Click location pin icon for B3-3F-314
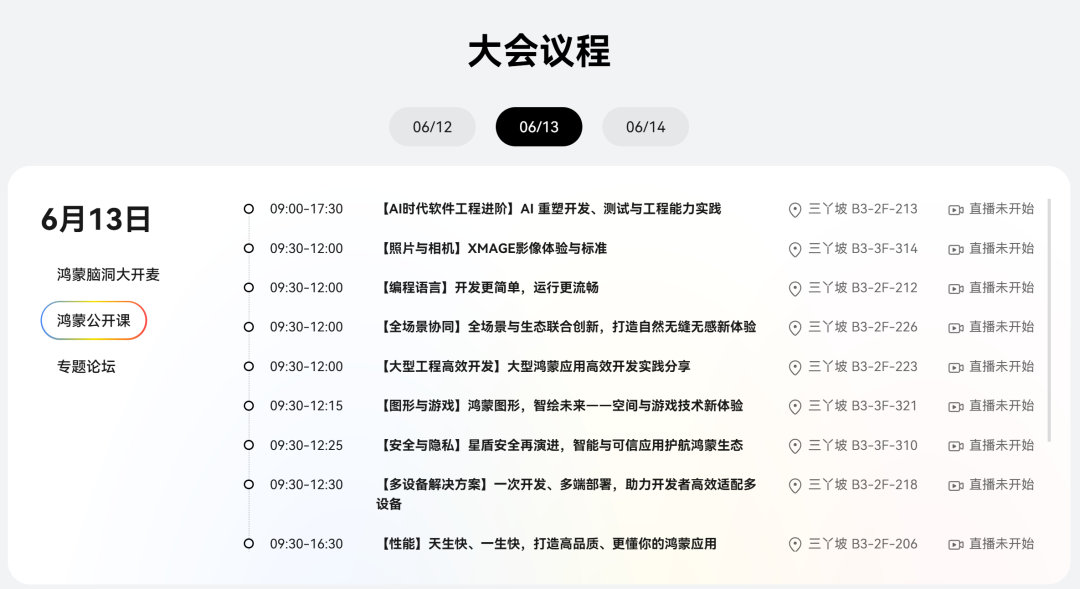 [x=795, y=249]
